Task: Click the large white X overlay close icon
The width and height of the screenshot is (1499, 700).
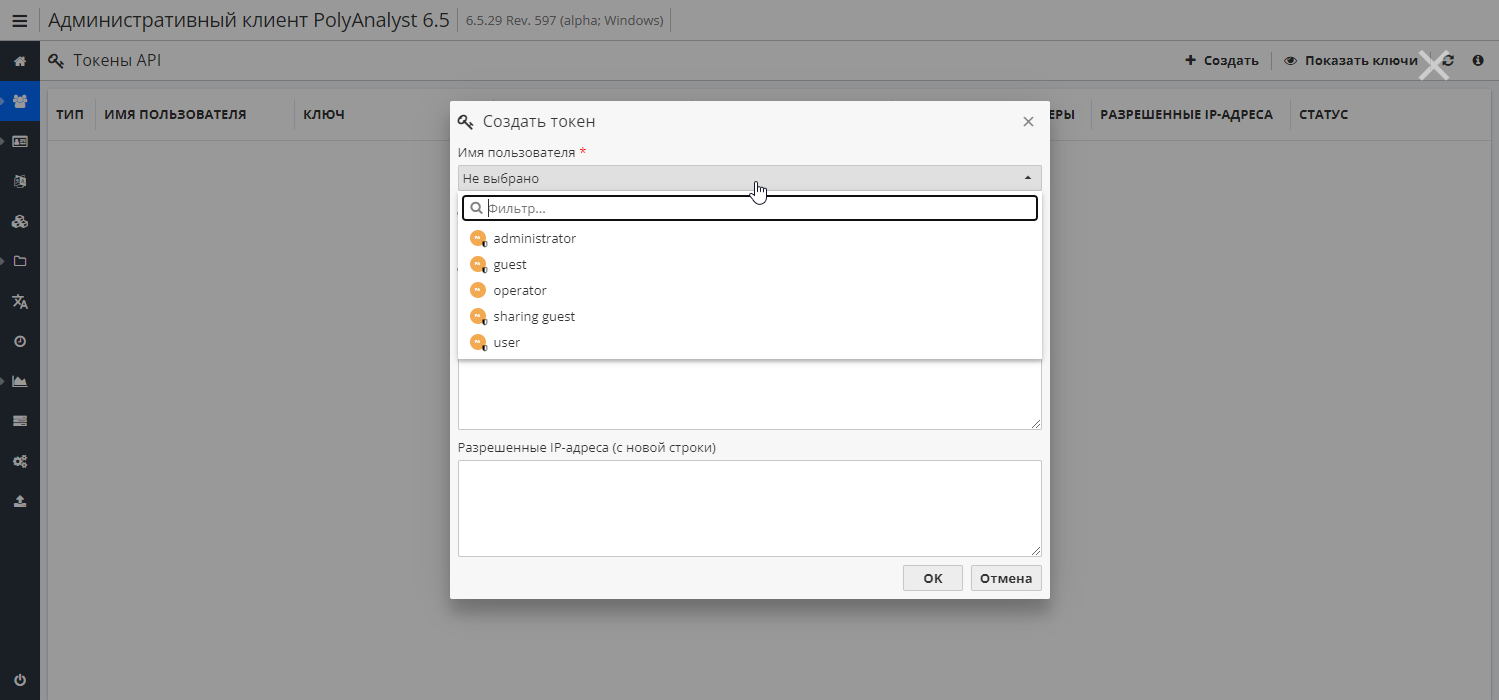Action: pyautogui.click(x=1434, y=66)
